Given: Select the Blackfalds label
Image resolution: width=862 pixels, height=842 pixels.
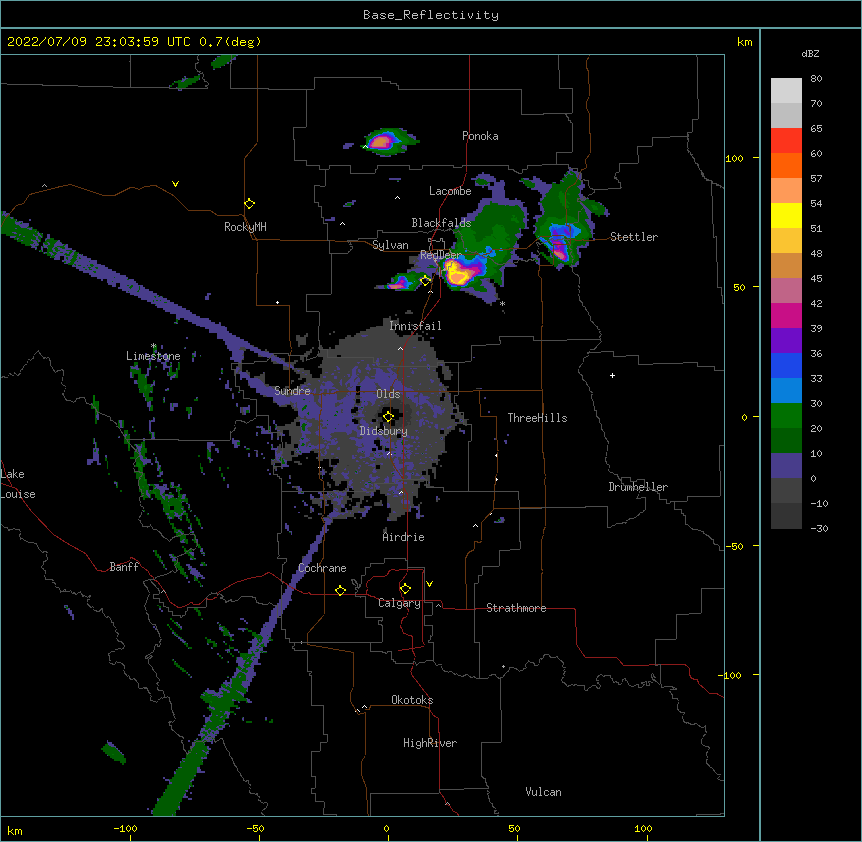Looking at the screenshot, I should [x=441, y=223].
